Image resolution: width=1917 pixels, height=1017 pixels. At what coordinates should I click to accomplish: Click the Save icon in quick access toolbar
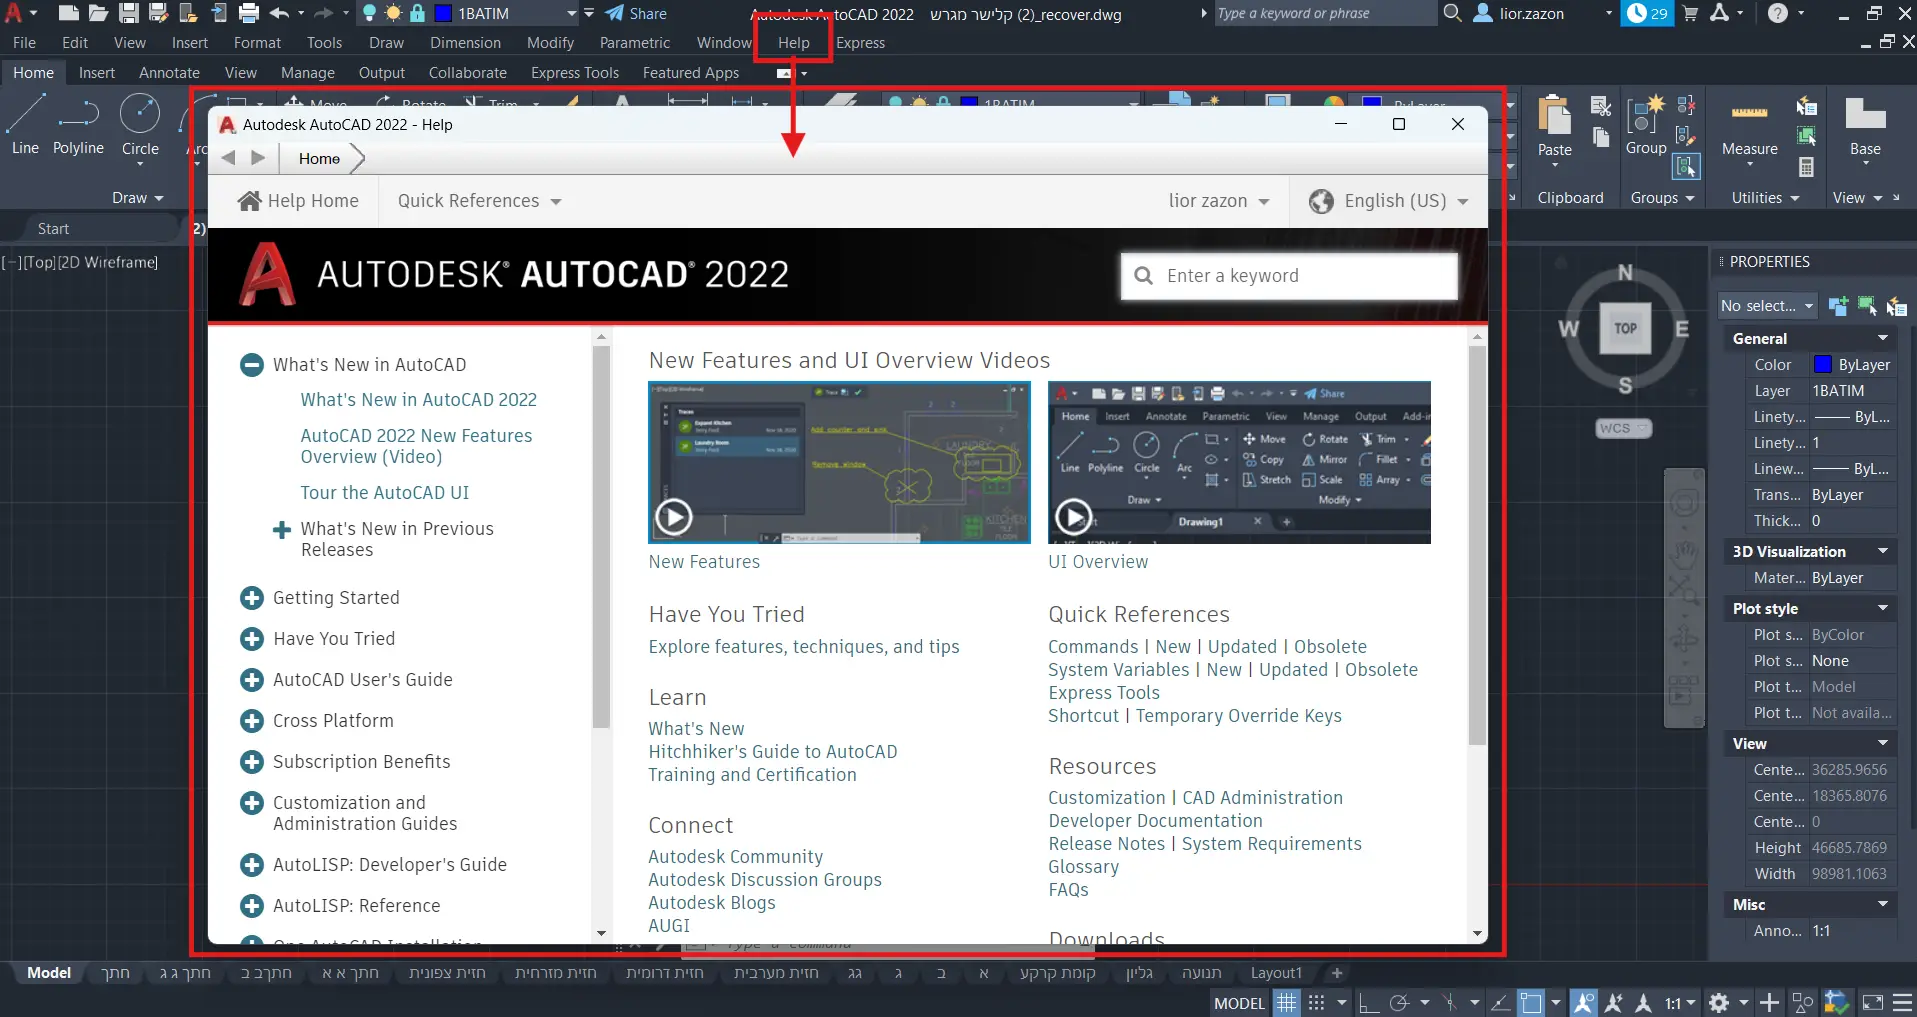[x=129, y=13]
